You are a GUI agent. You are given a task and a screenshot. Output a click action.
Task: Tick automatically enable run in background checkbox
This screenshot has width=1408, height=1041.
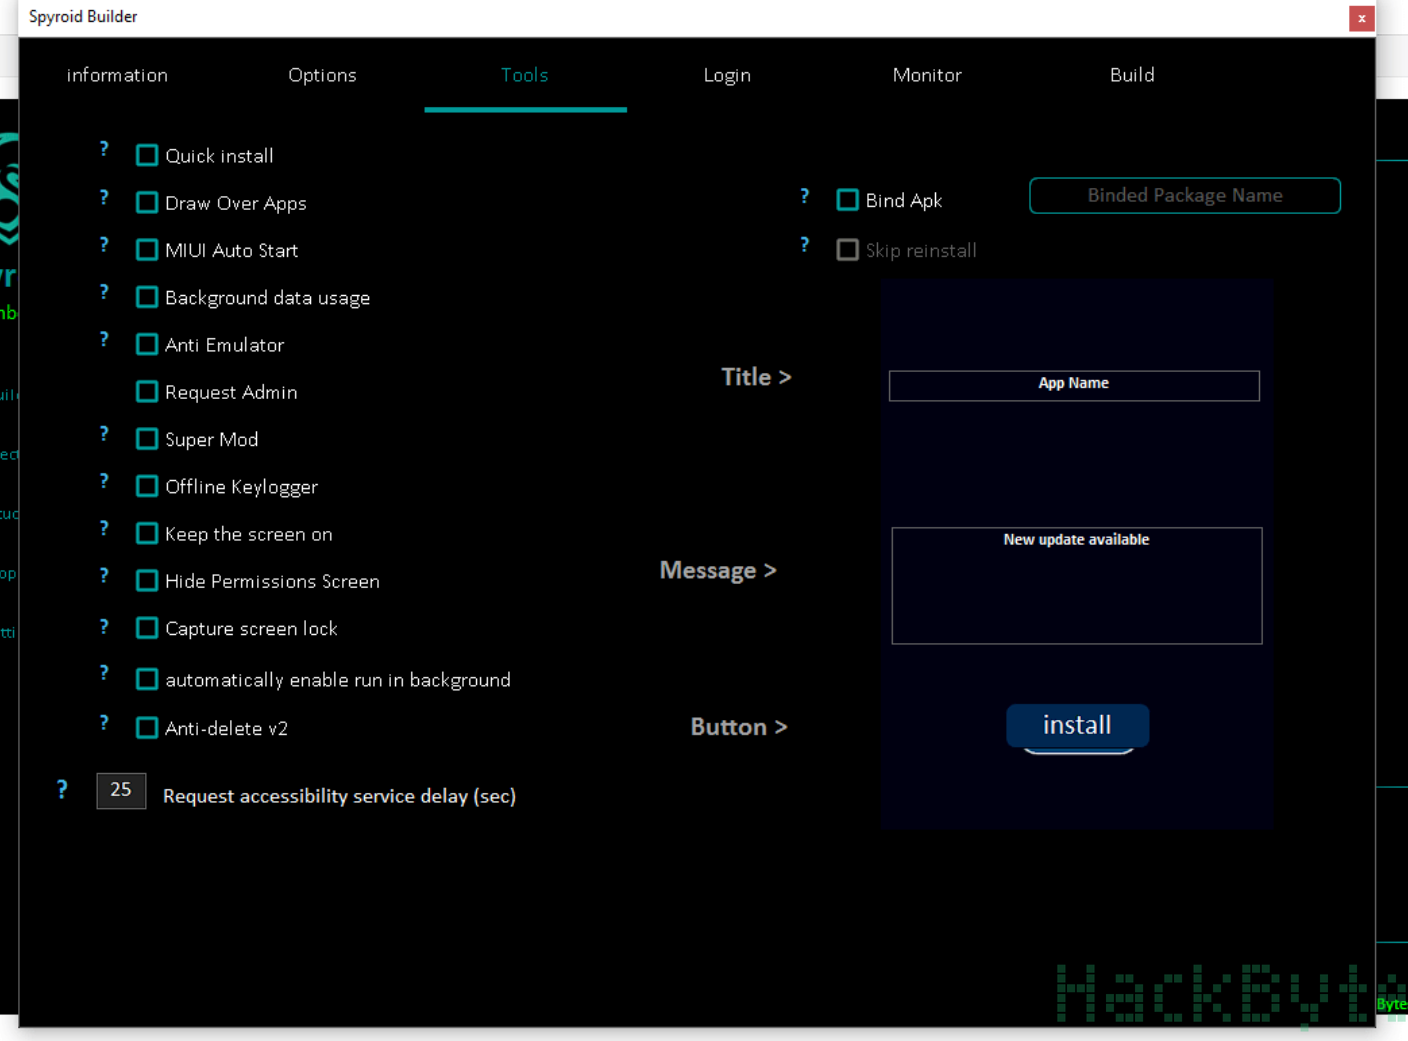pyautogui.click(x=147, y=679)
